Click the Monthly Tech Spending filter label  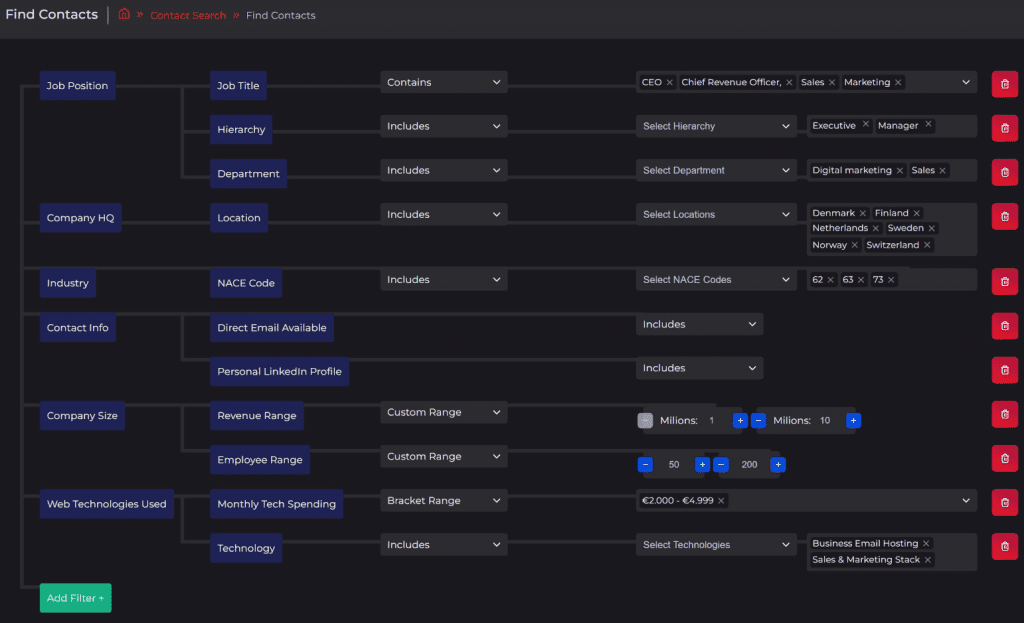(276, 504)
